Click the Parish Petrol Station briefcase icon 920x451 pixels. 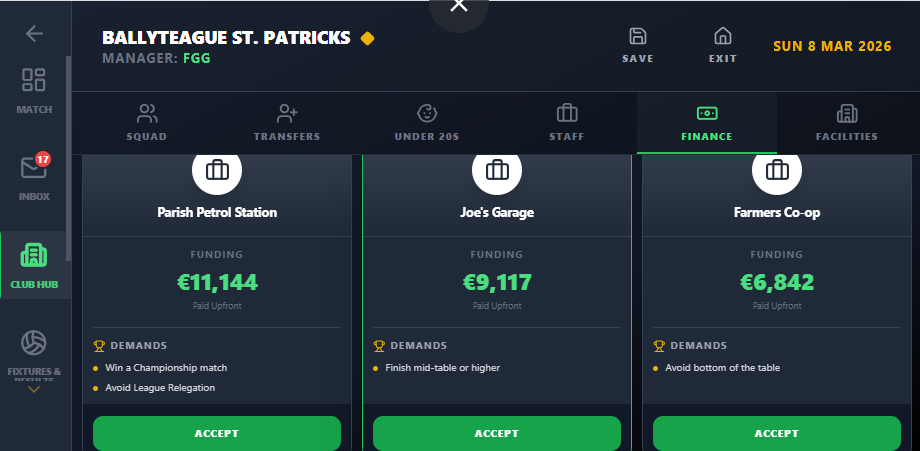217,172
